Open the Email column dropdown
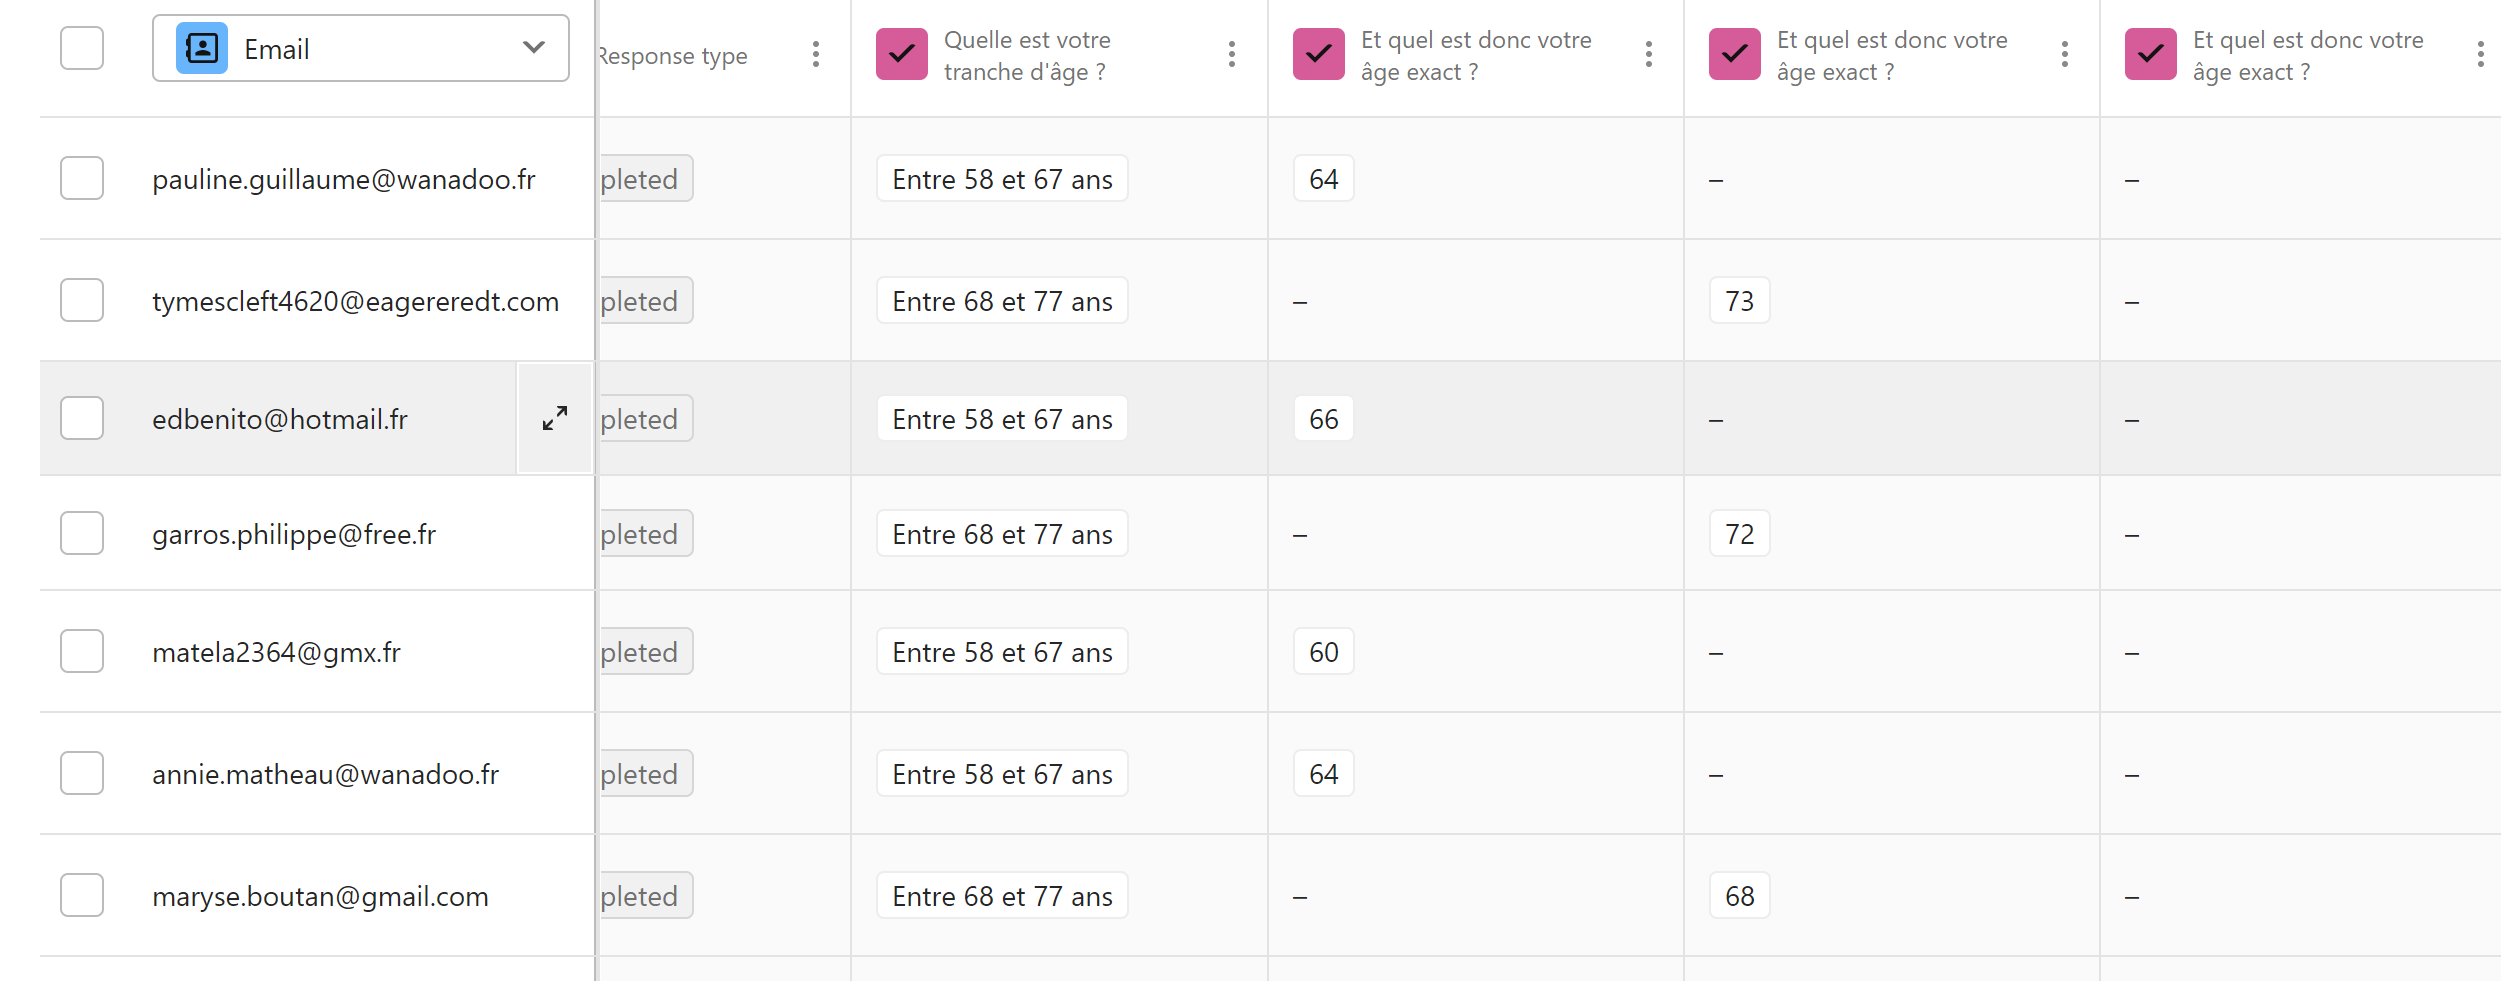 click(x=361, y=48)
